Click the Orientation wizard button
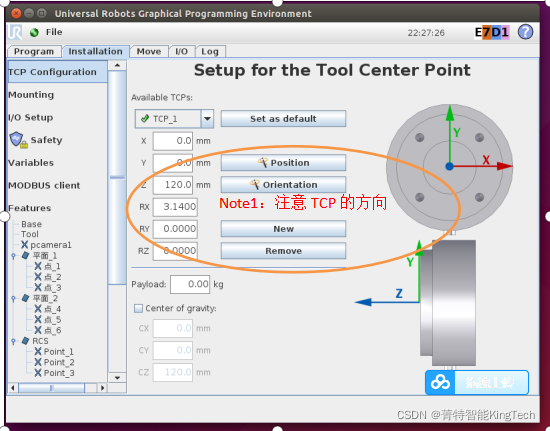The image size is (550, 431). tap(283, 184)
